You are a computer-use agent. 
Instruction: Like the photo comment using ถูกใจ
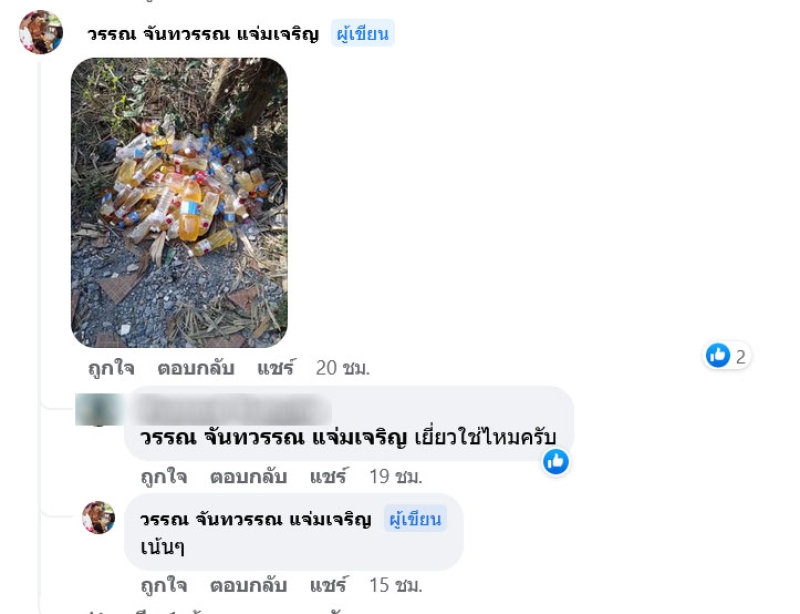[x=111, y=368]
